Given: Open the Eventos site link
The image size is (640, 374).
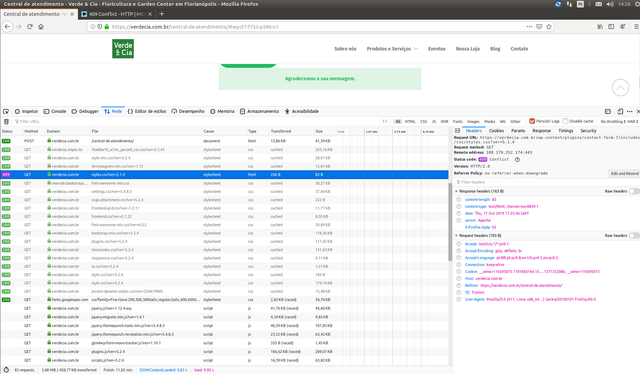Looking at the screenshot, I should click(x=437, y=49).
